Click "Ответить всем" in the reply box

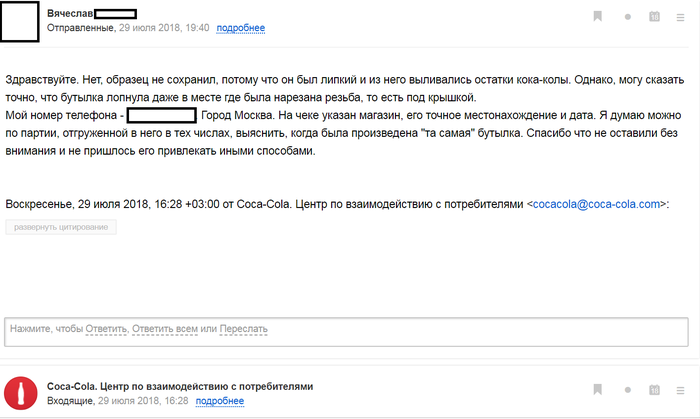pyautogui.click(x=165, y=328)
